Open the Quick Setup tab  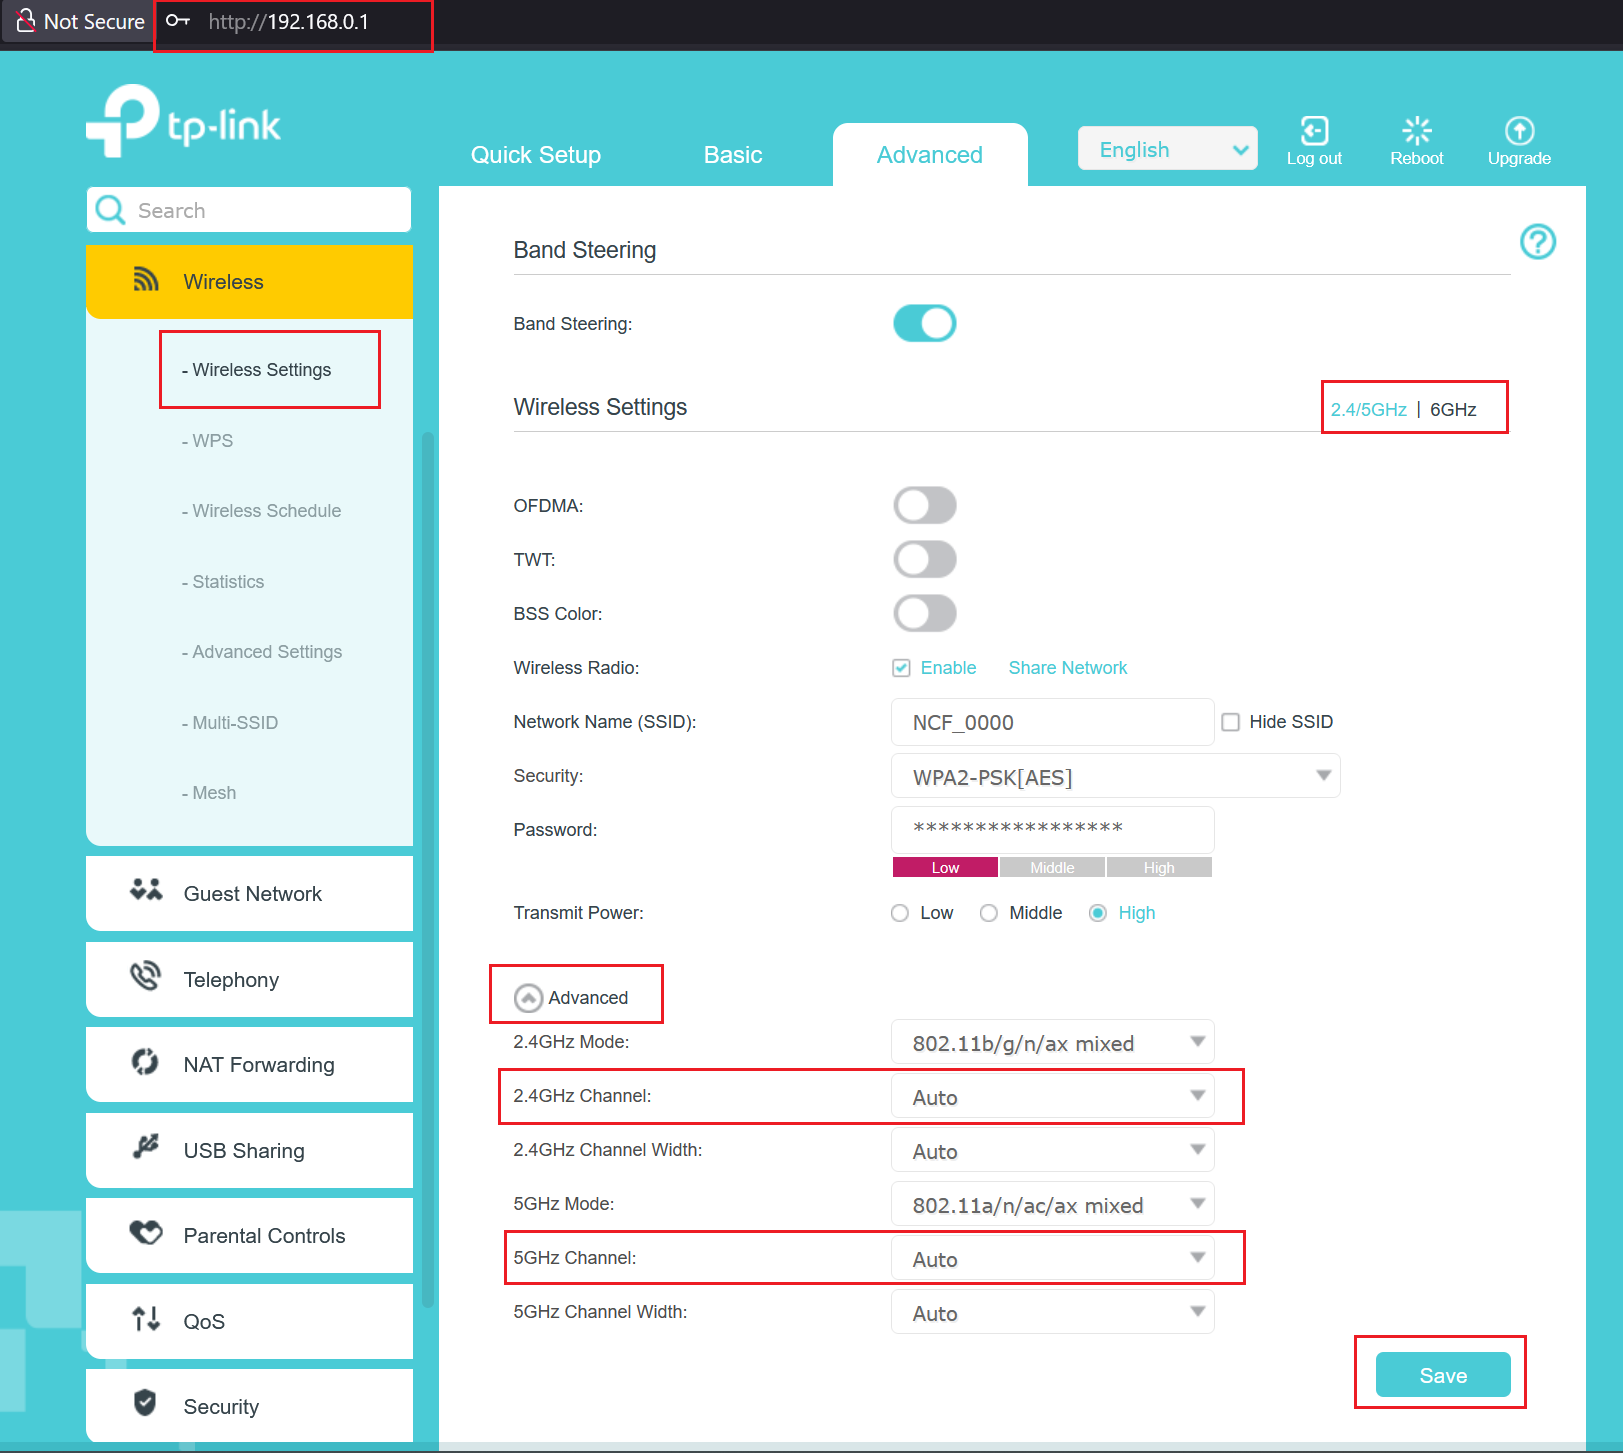[x=535, y=155]
